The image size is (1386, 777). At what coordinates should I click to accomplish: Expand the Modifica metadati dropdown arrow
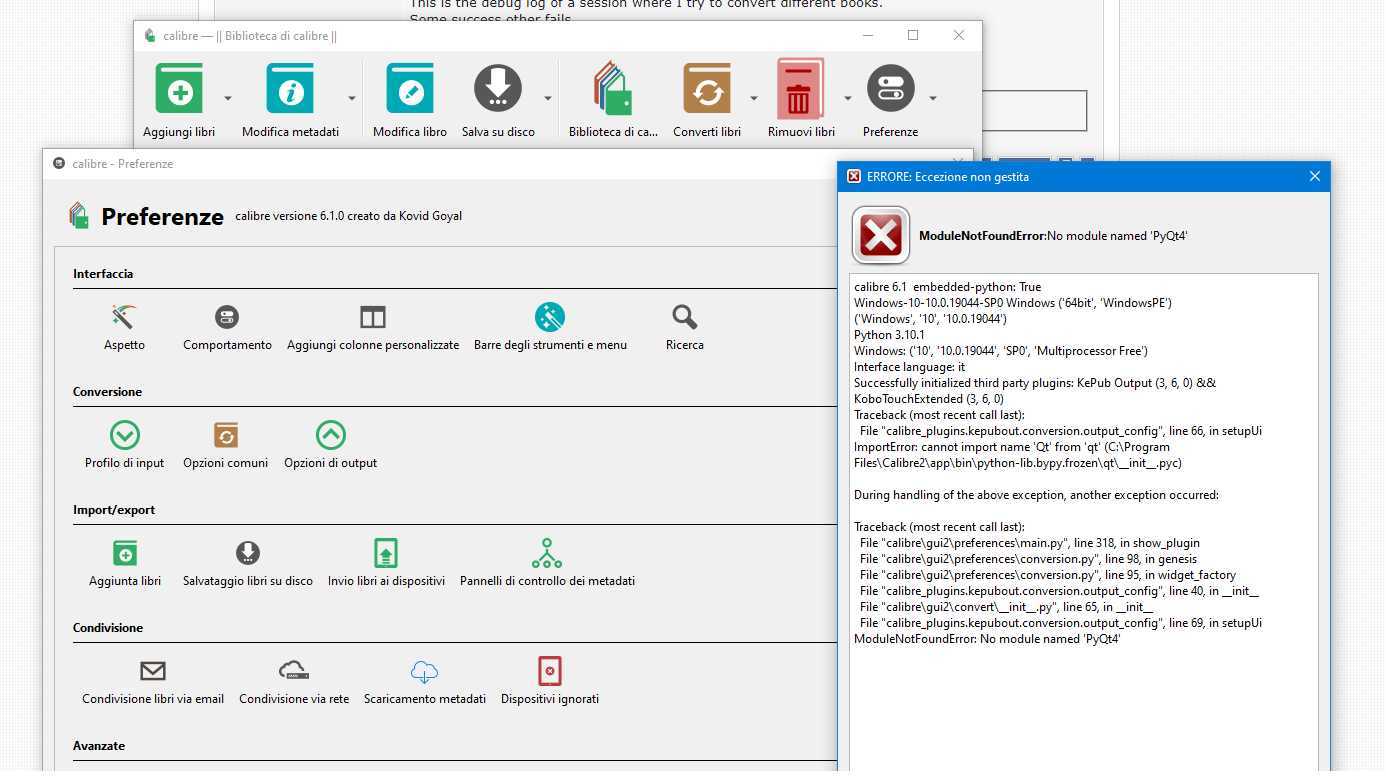[x=352, y=98]
